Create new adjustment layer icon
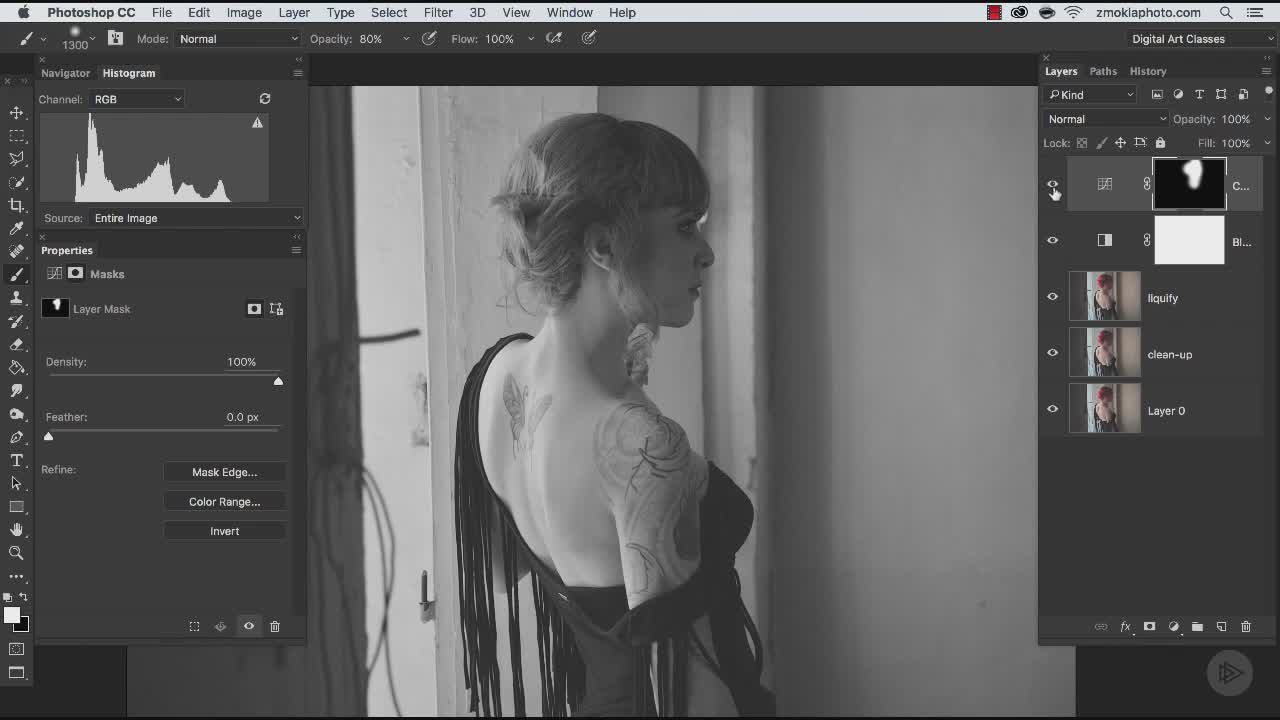 click(x=1173, y=627)
